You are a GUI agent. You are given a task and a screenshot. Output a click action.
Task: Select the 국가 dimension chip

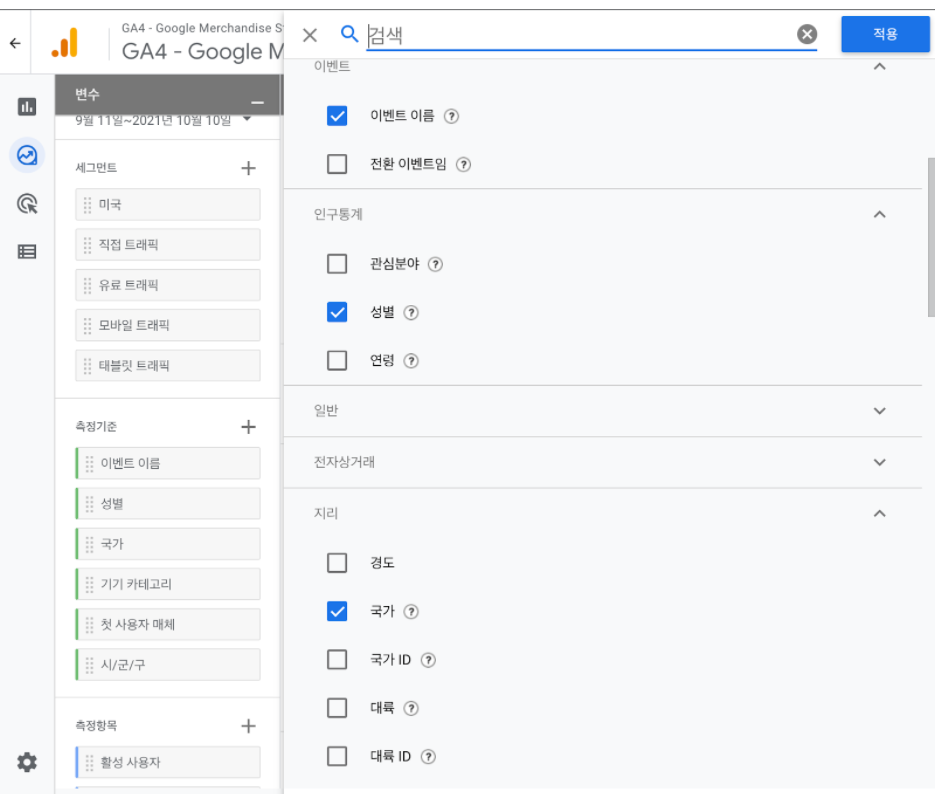point(168,544)
